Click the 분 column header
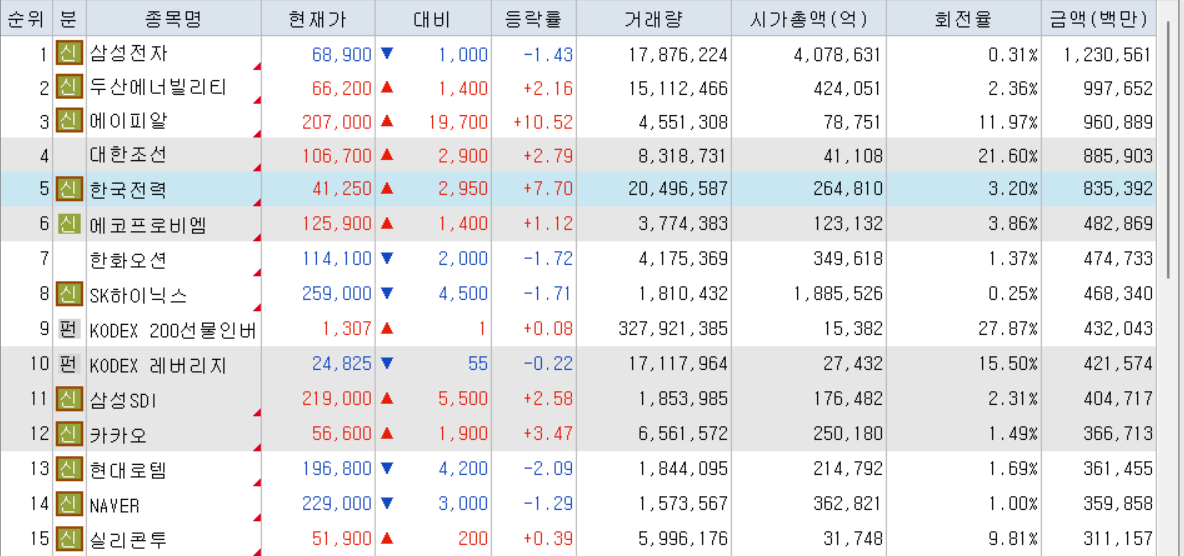Image resolution: width=1184 pixels, height=556 pixels. click(69, 19)
